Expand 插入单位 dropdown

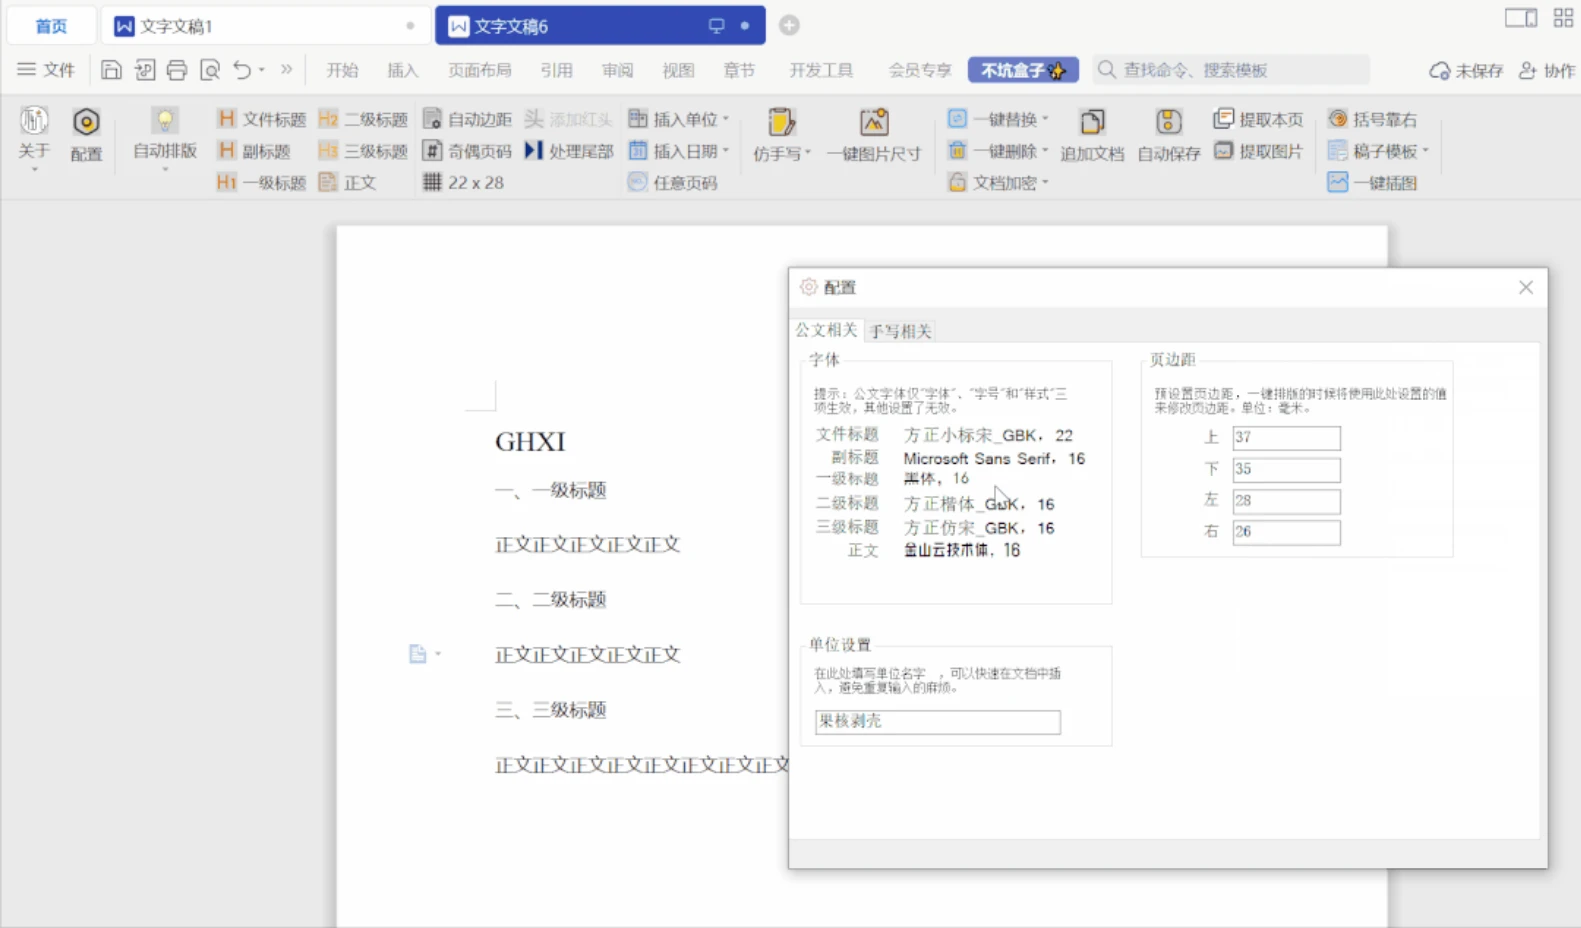click(726, 119)
